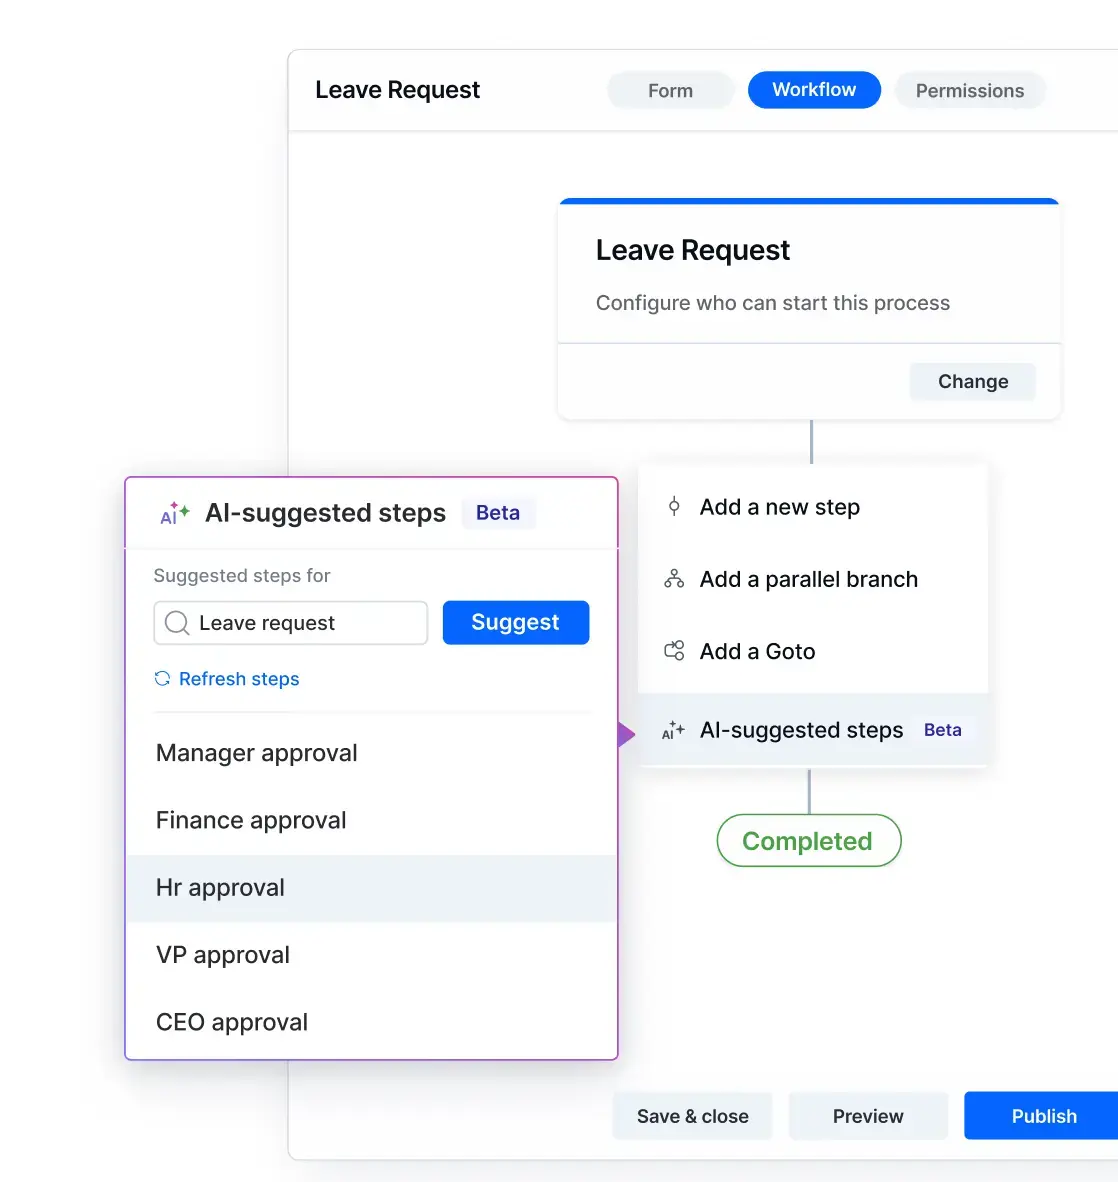The width and height of the screenshot is (1118, 1182).
Task: Click the Completed workflow node
Action: [808, 840]
